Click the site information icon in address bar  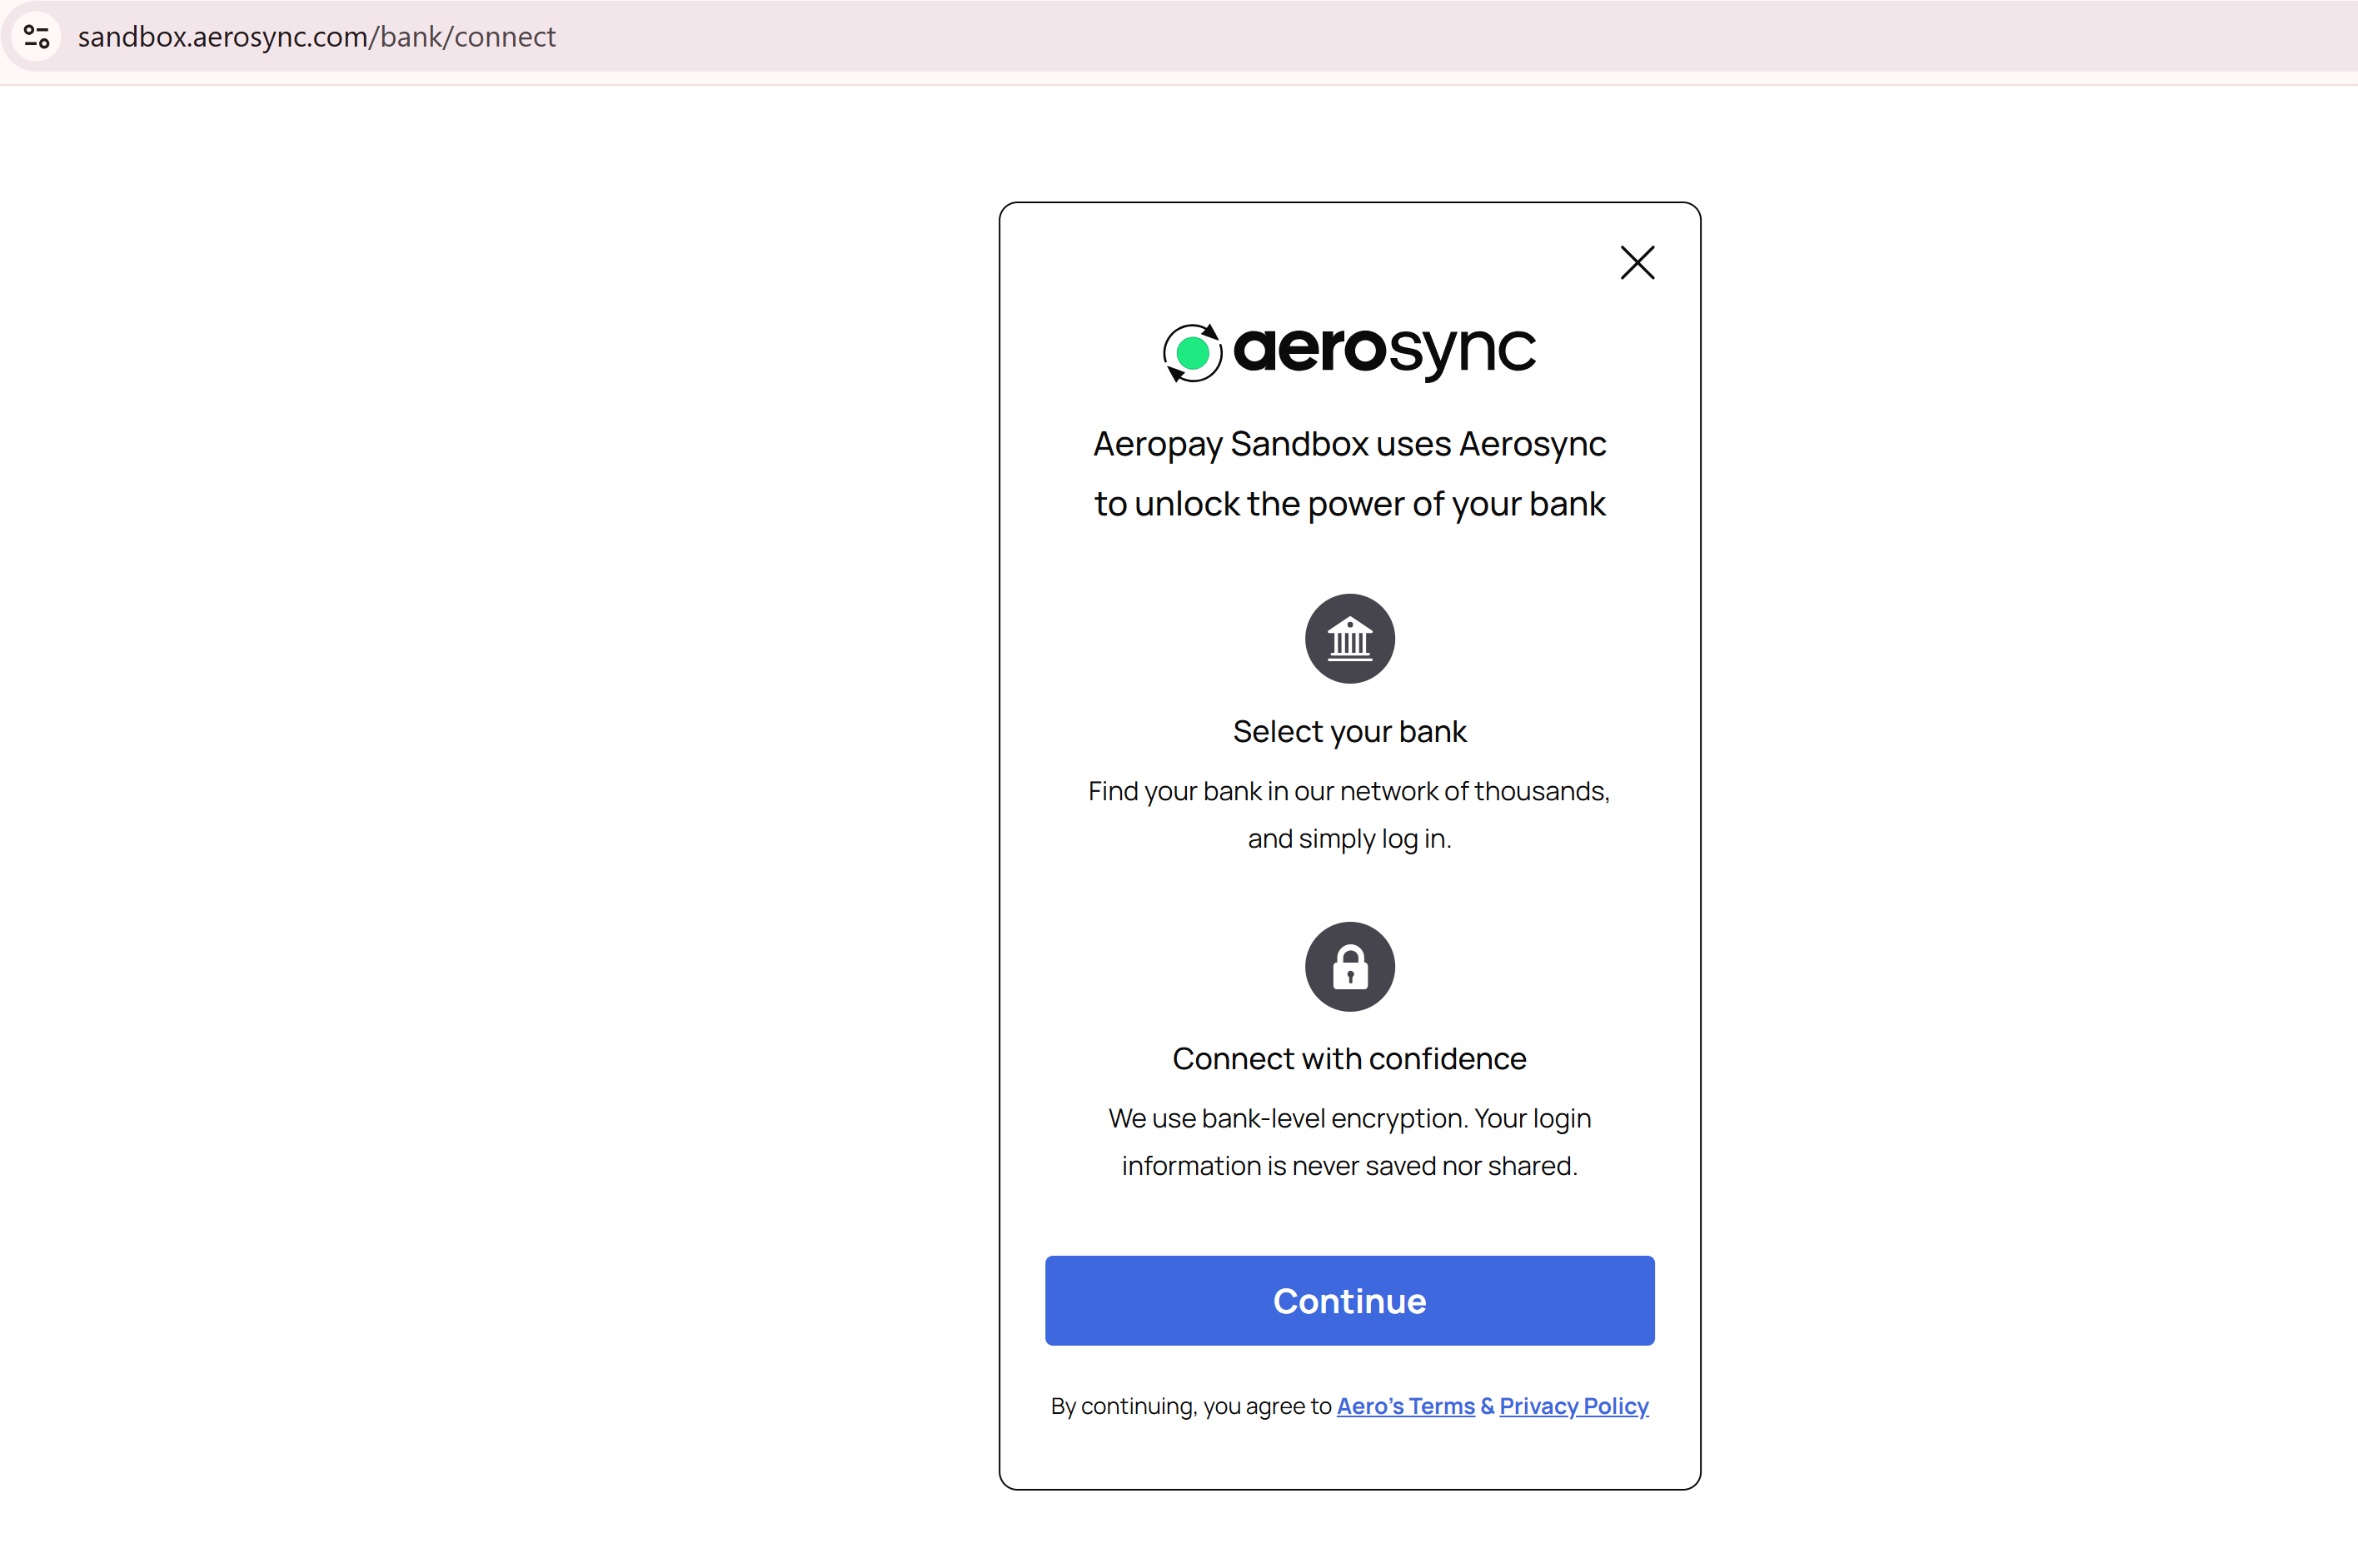pyautogui.click(x=37, y=37)
